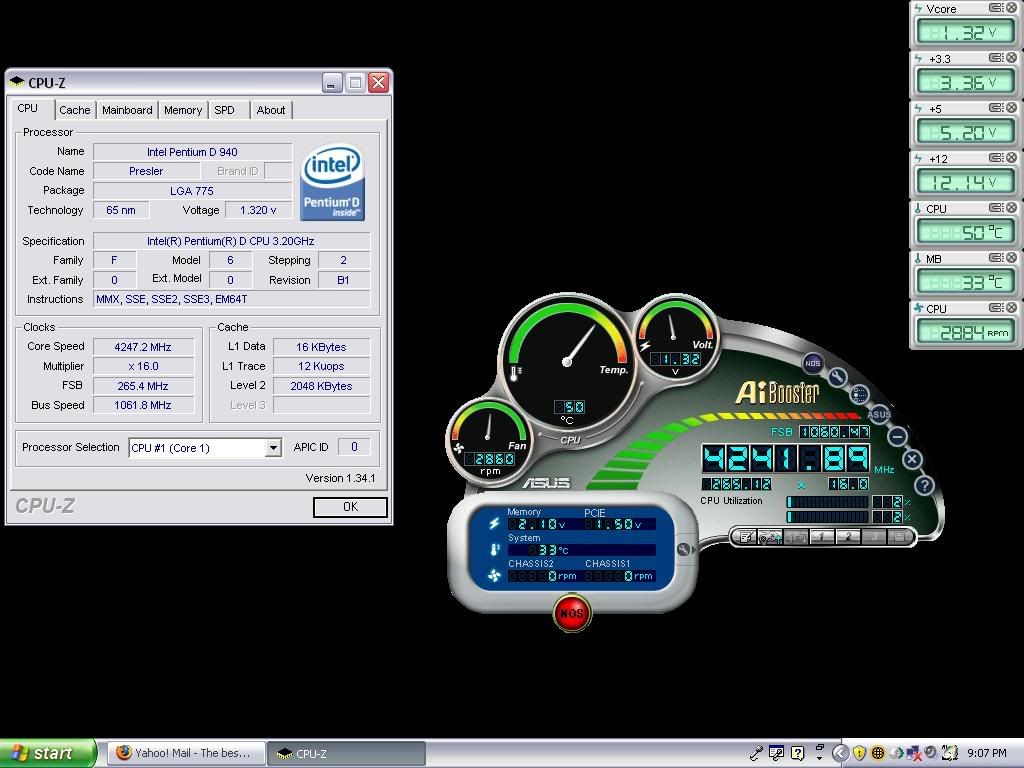This screenshot has height=768, width=1024.
Task: Open settings icon on +12 voltage widget
Action: pos(996,157)
